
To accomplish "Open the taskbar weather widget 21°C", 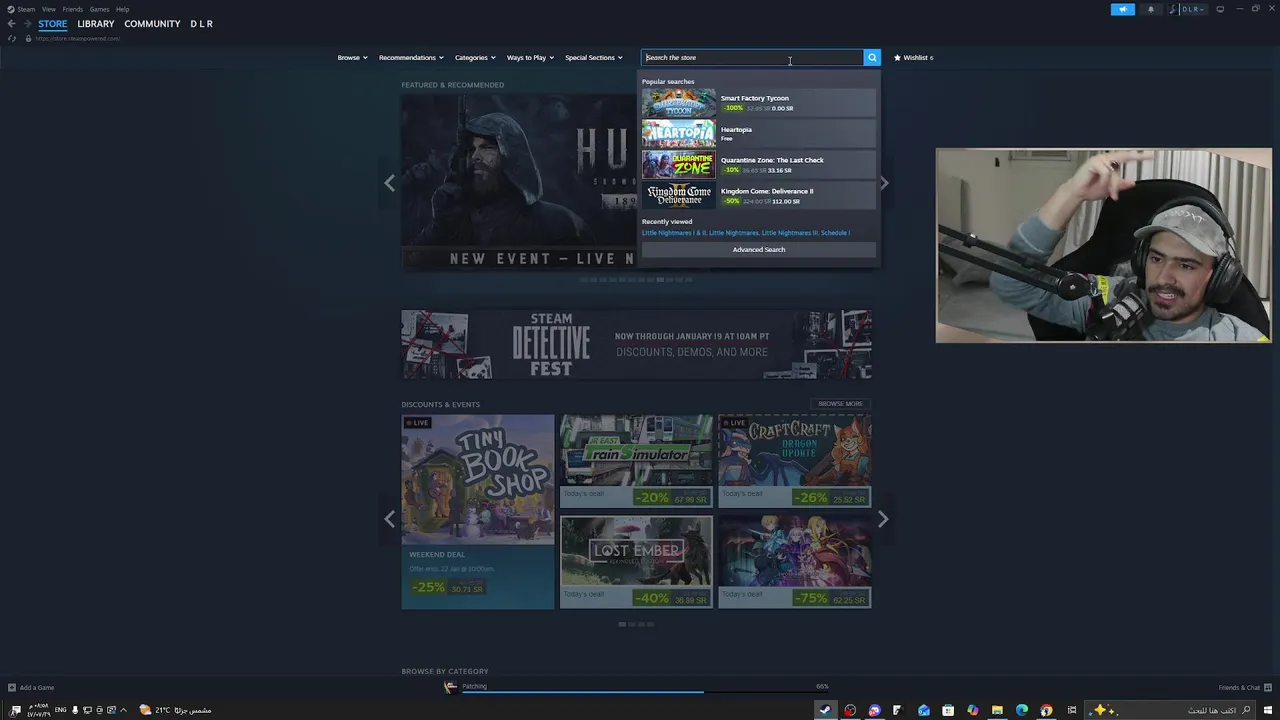I will (x=175, y=710).
